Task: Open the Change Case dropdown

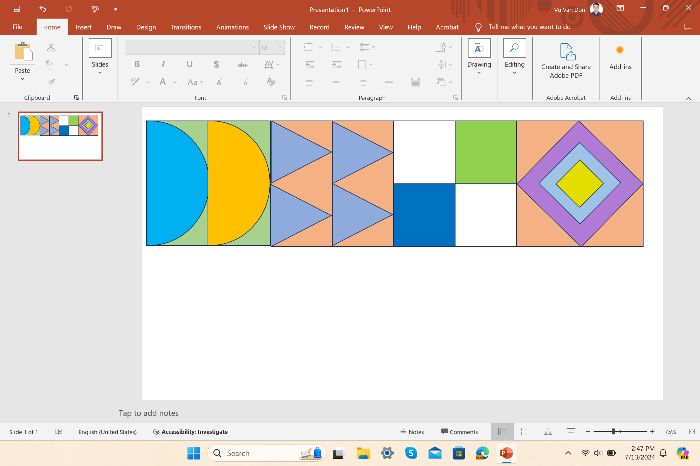Action: 195,82
